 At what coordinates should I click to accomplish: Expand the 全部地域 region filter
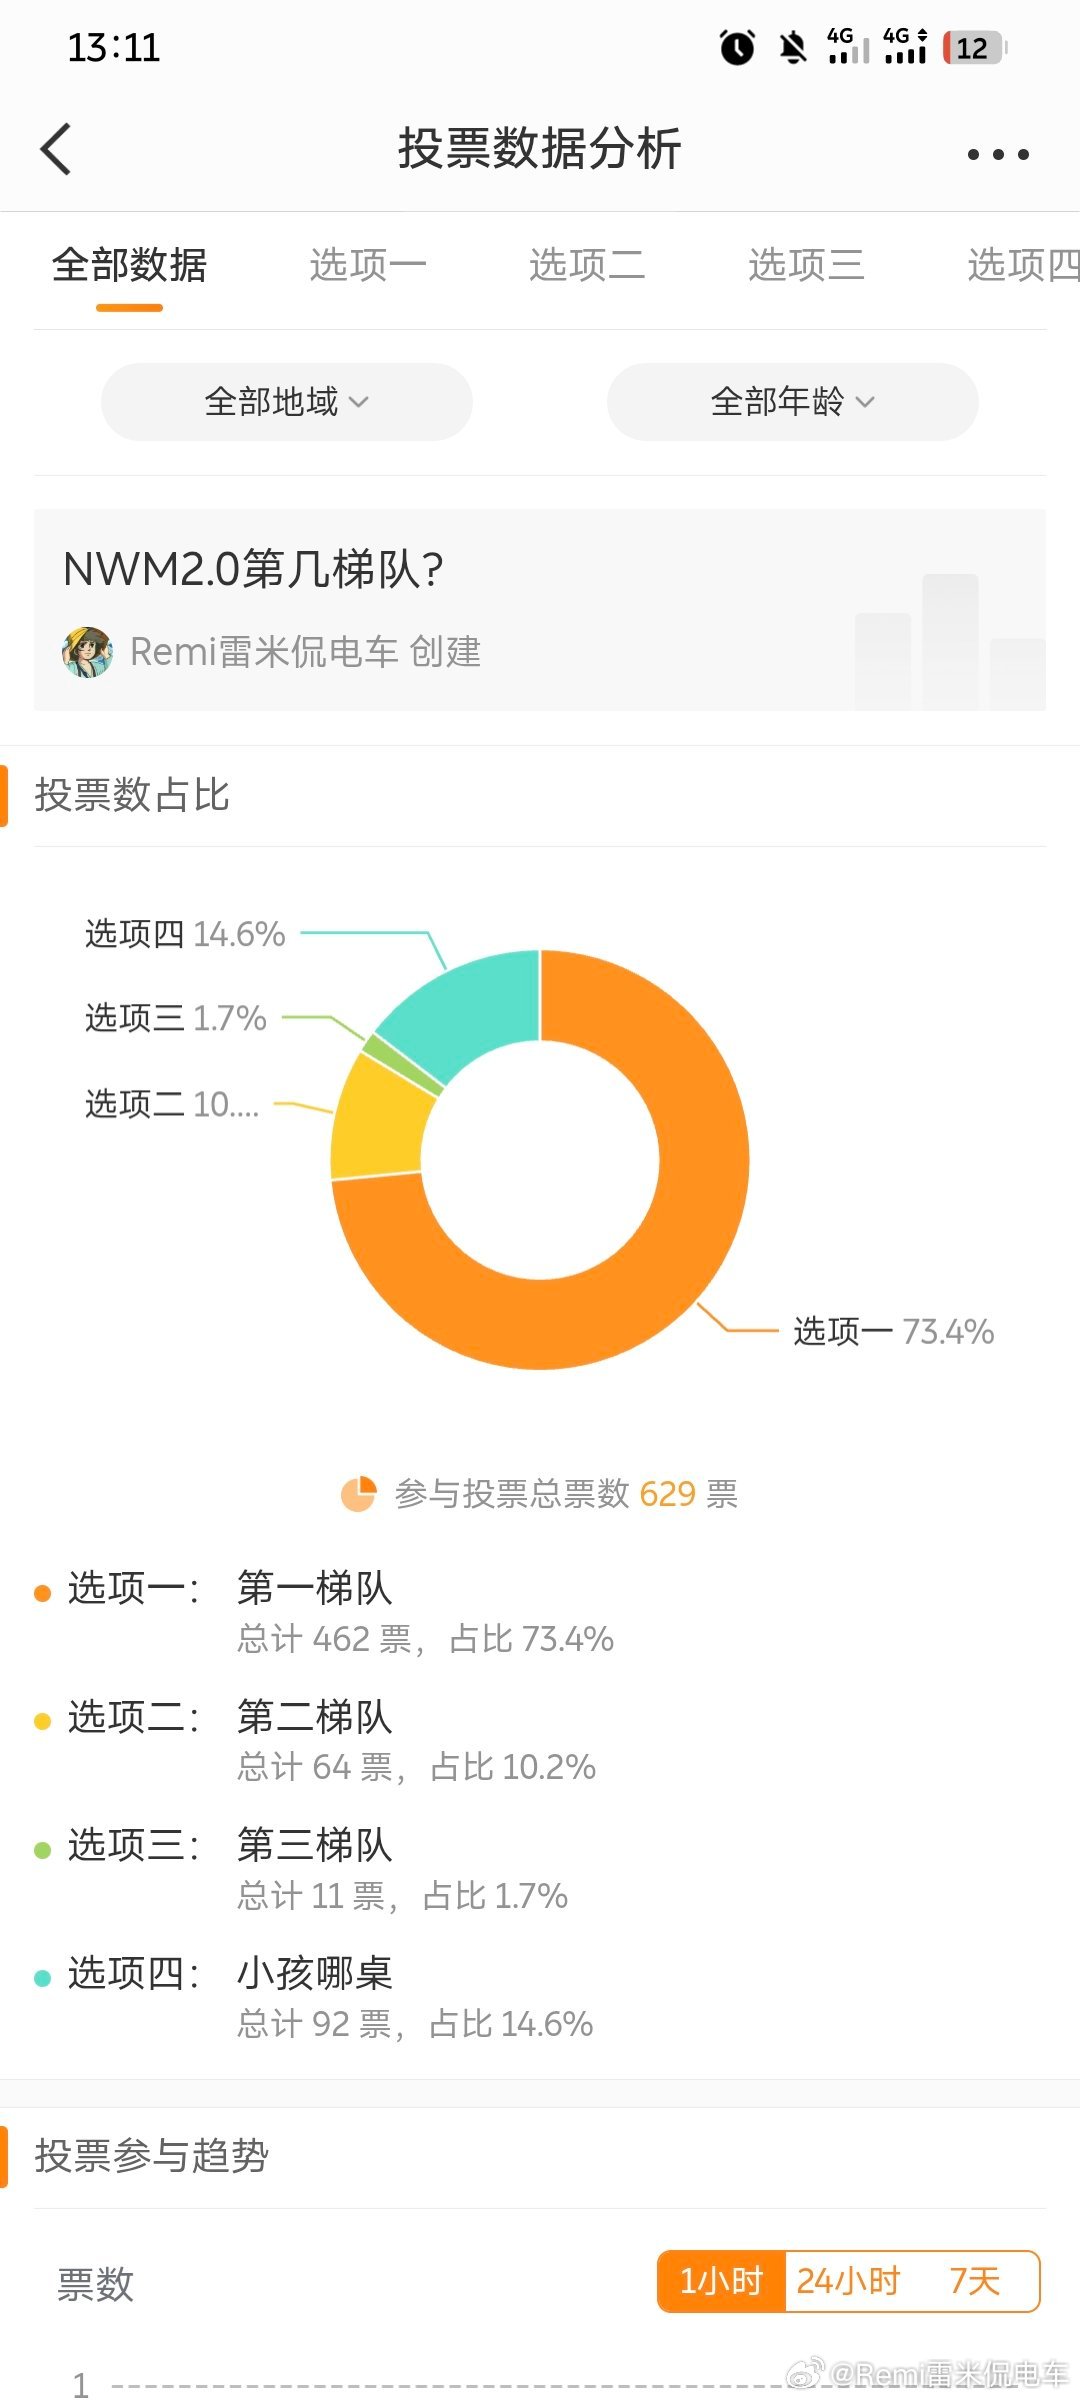tap(287, 401)
